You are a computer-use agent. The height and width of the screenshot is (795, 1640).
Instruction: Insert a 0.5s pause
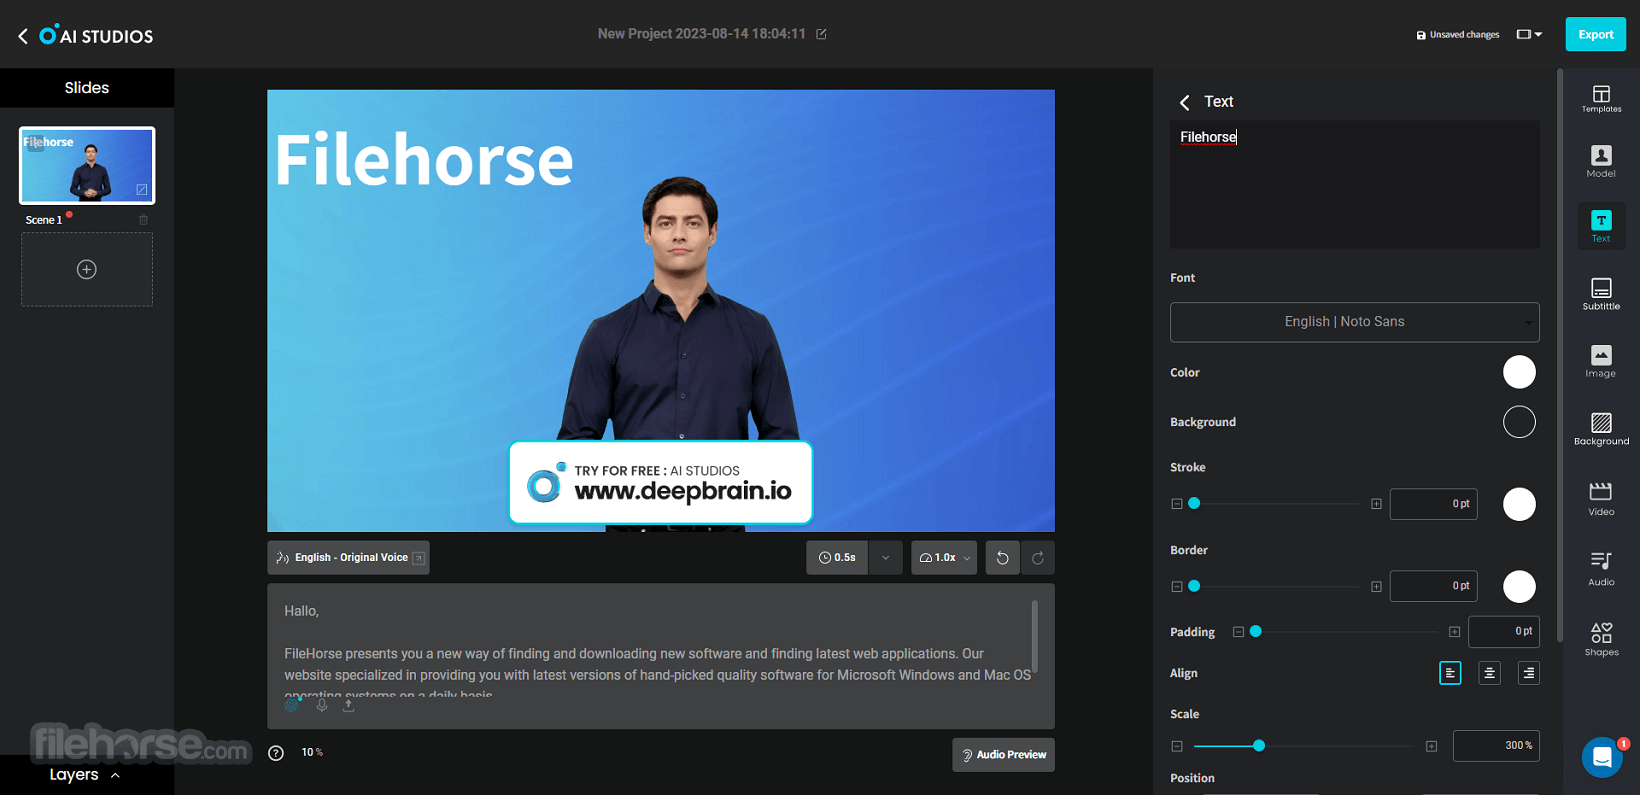click(x=838, y=558)
